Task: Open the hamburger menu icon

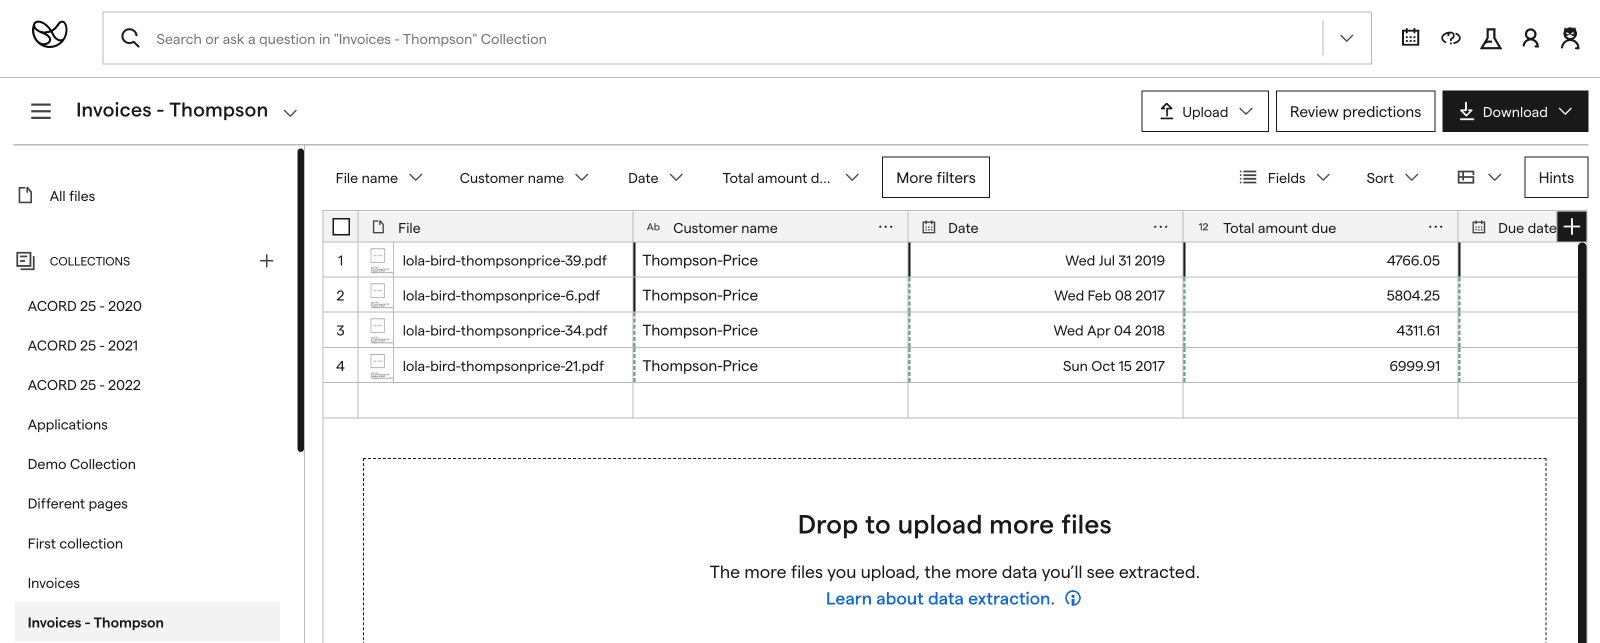Action: (41, 111)
